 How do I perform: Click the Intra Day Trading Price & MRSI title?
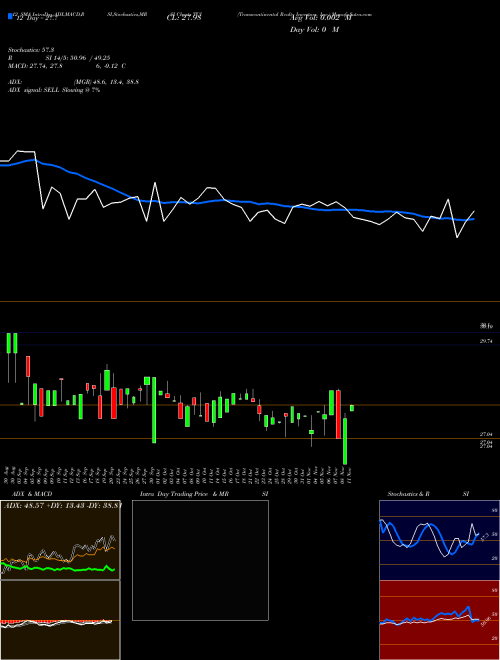pos(204,494)
